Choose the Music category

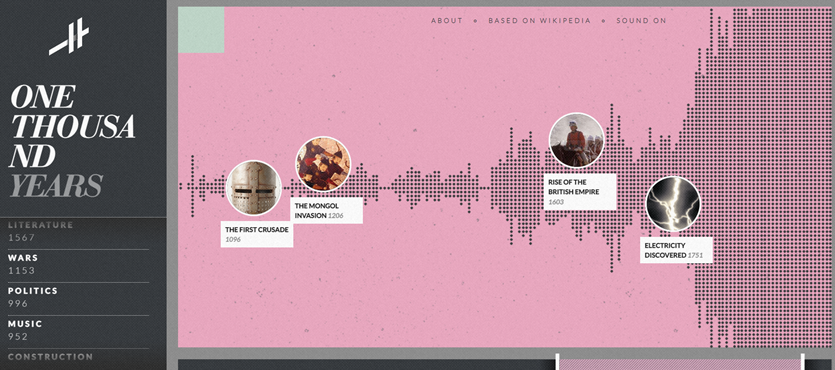[x=78, y=330]
